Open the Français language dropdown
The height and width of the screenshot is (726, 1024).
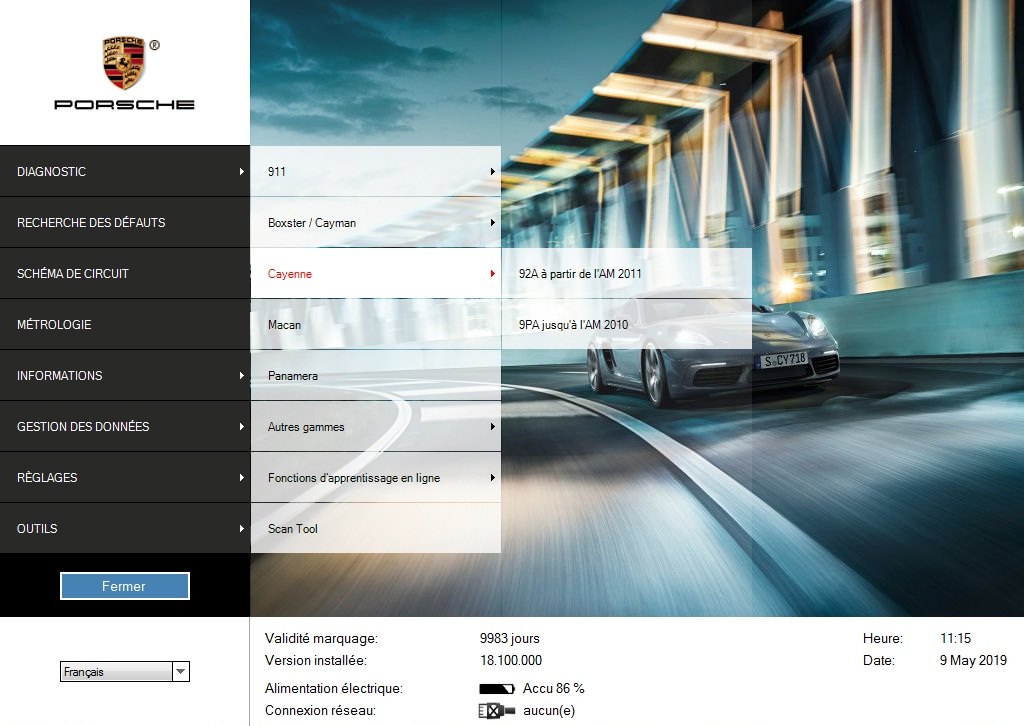(x=125, y=671)
